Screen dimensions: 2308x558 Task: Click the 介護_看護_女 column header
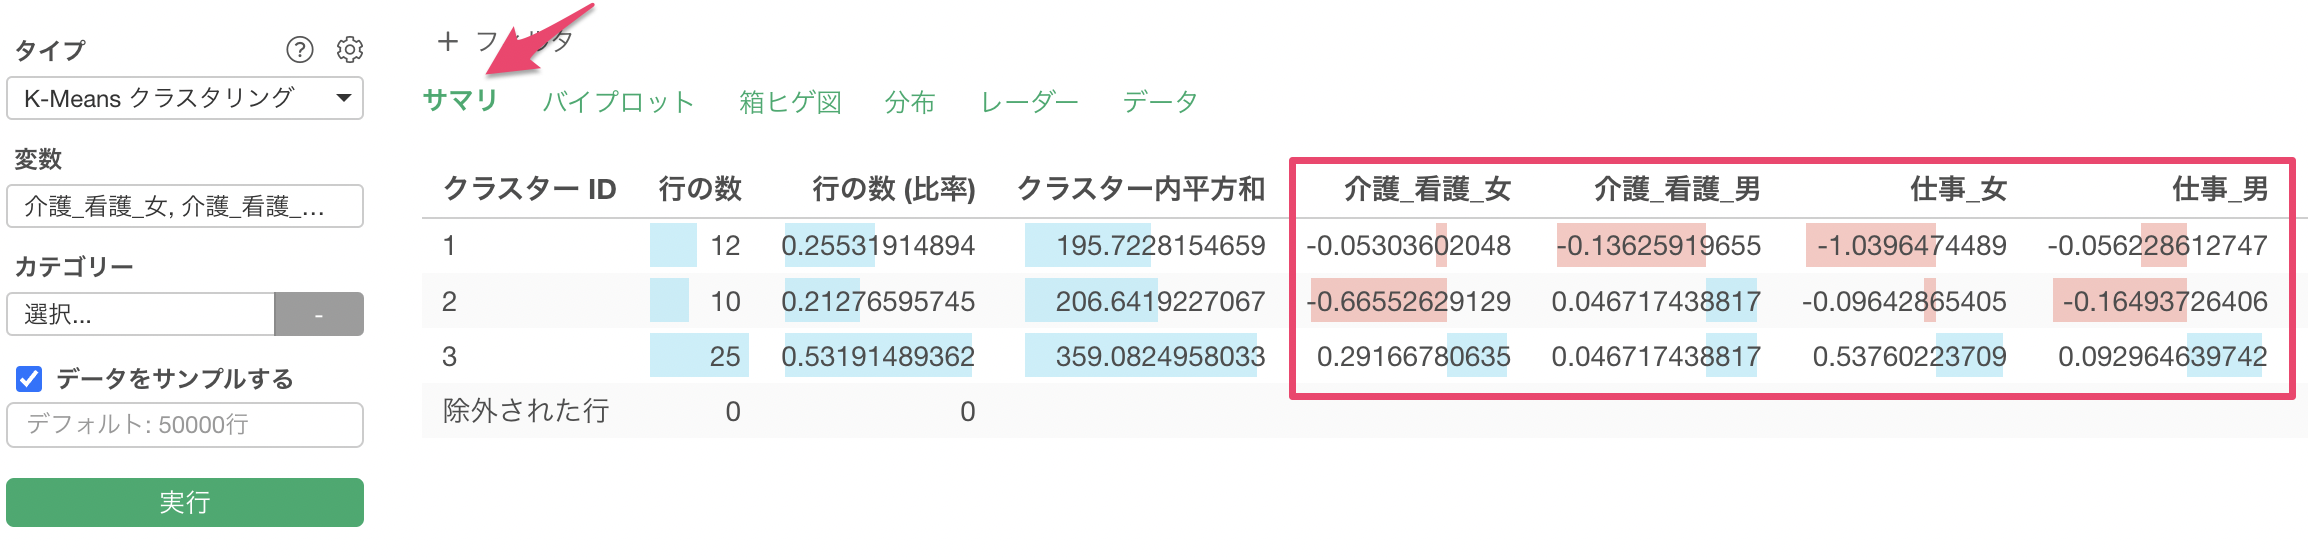1426,189
